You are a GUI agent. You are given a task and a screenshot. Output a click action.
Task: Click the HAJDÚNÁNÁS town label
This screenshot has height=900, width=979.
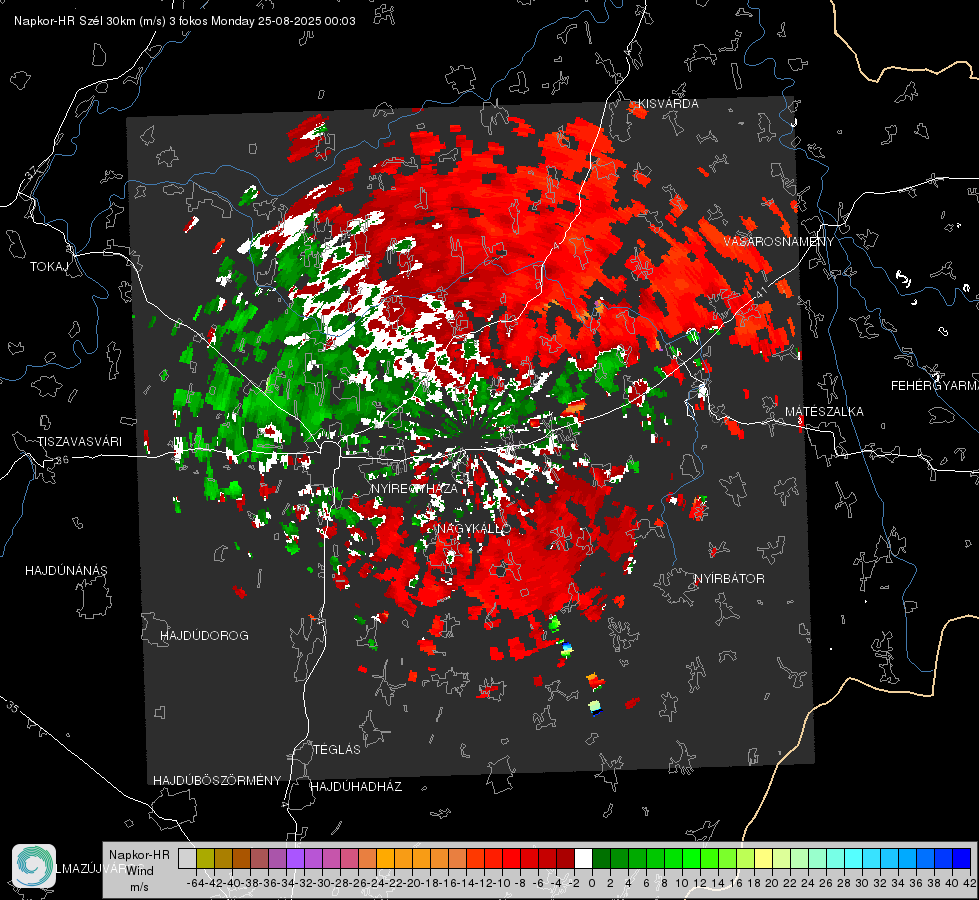point(66,571)
